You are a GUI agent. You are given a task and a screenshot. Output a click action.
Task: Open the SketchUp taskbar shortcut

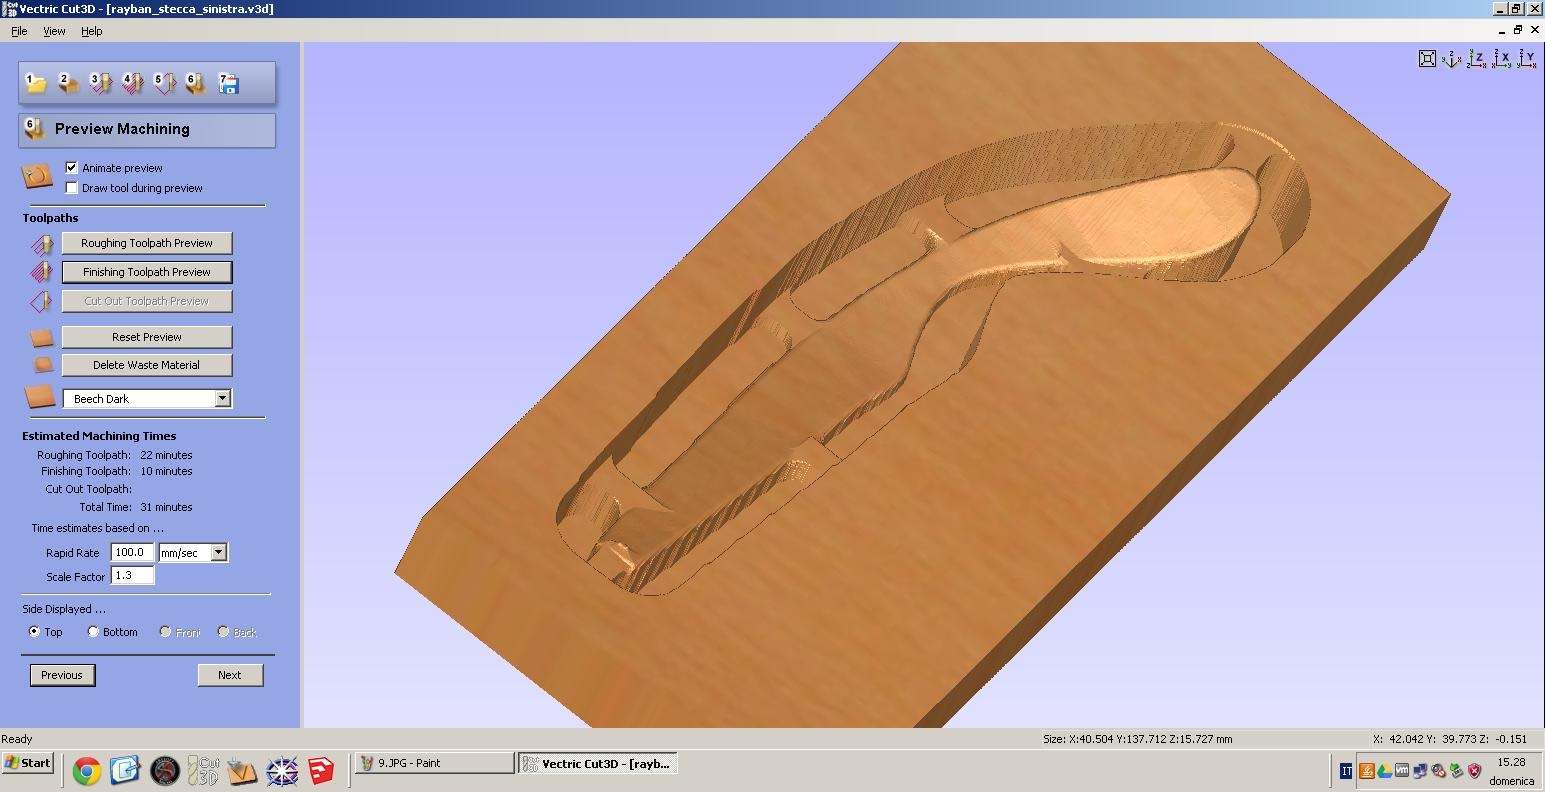coord(321,771)
